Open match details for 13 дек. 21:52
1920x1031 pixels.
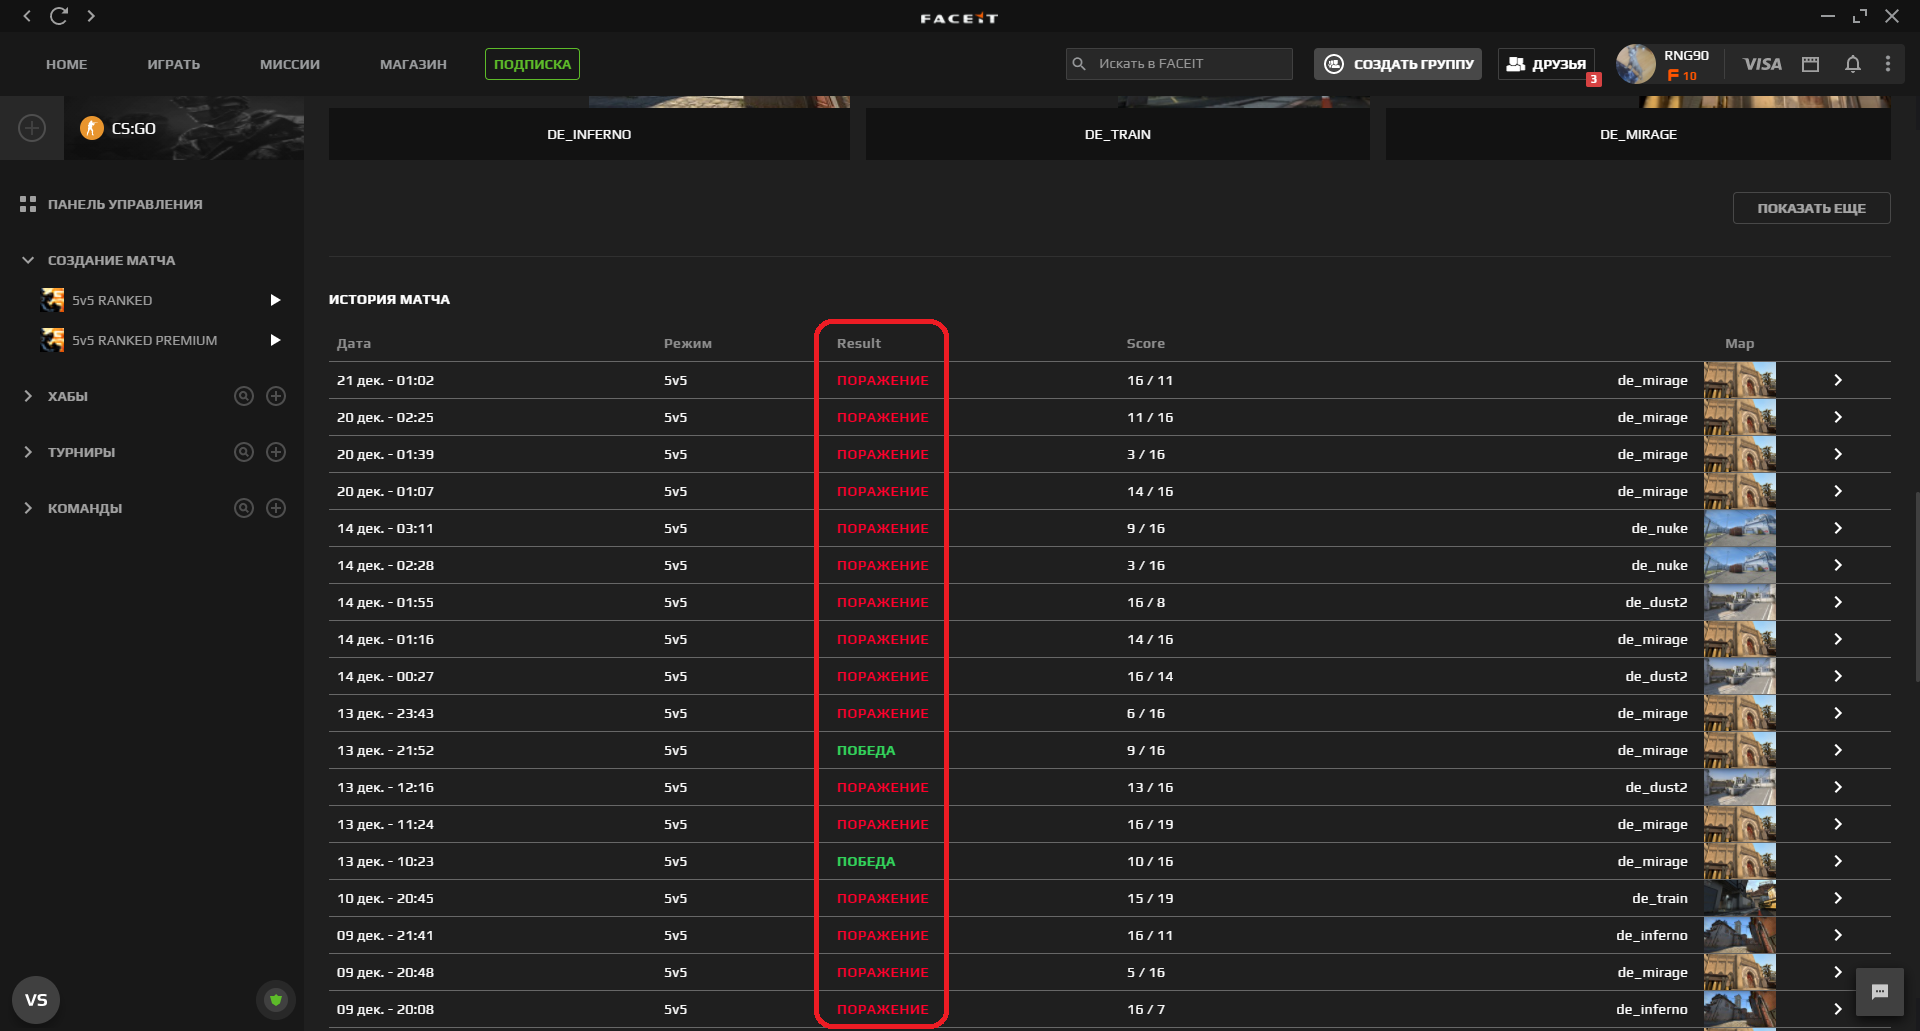pos(1838,750)
